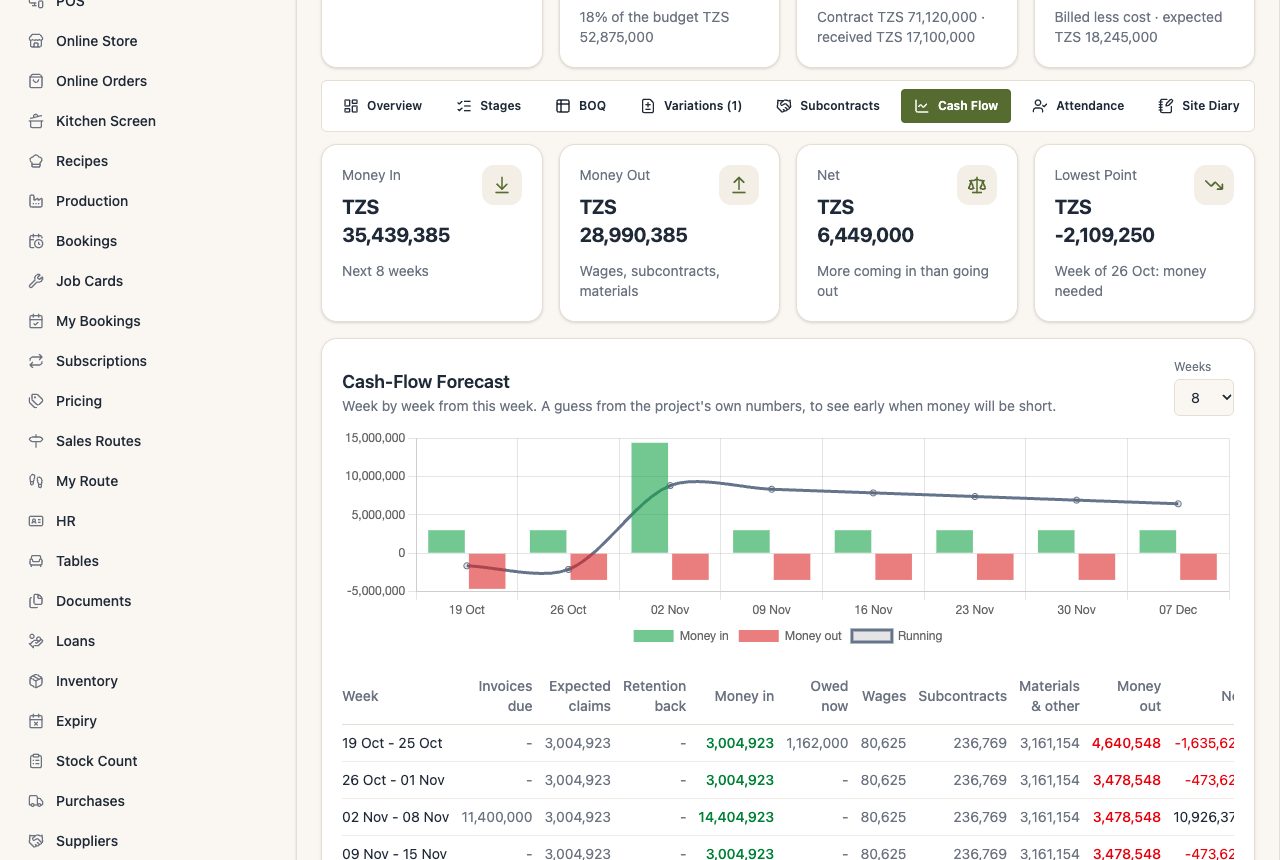Click the Sales Routes signpost icon
This screenshot has width=1280, height=860.
(x=36, y=441)
